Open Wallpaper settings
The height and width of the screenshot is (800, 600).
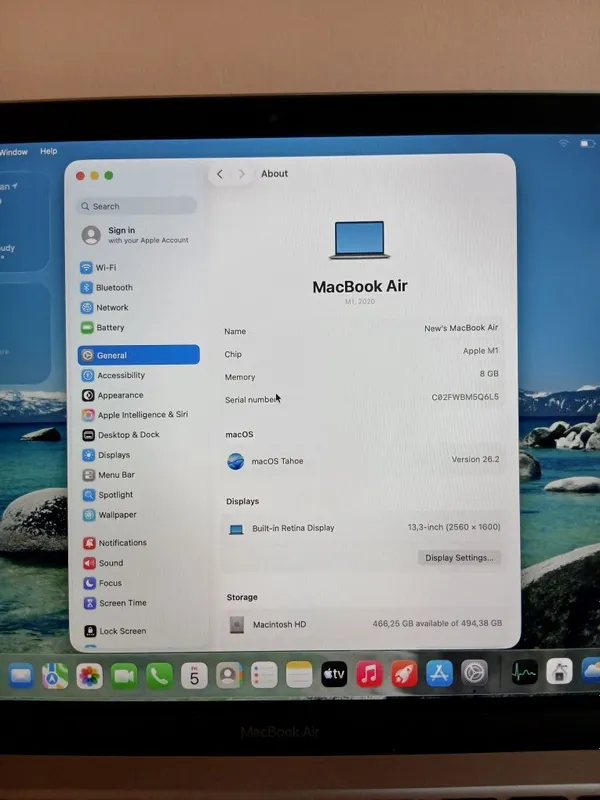[110, 515]
